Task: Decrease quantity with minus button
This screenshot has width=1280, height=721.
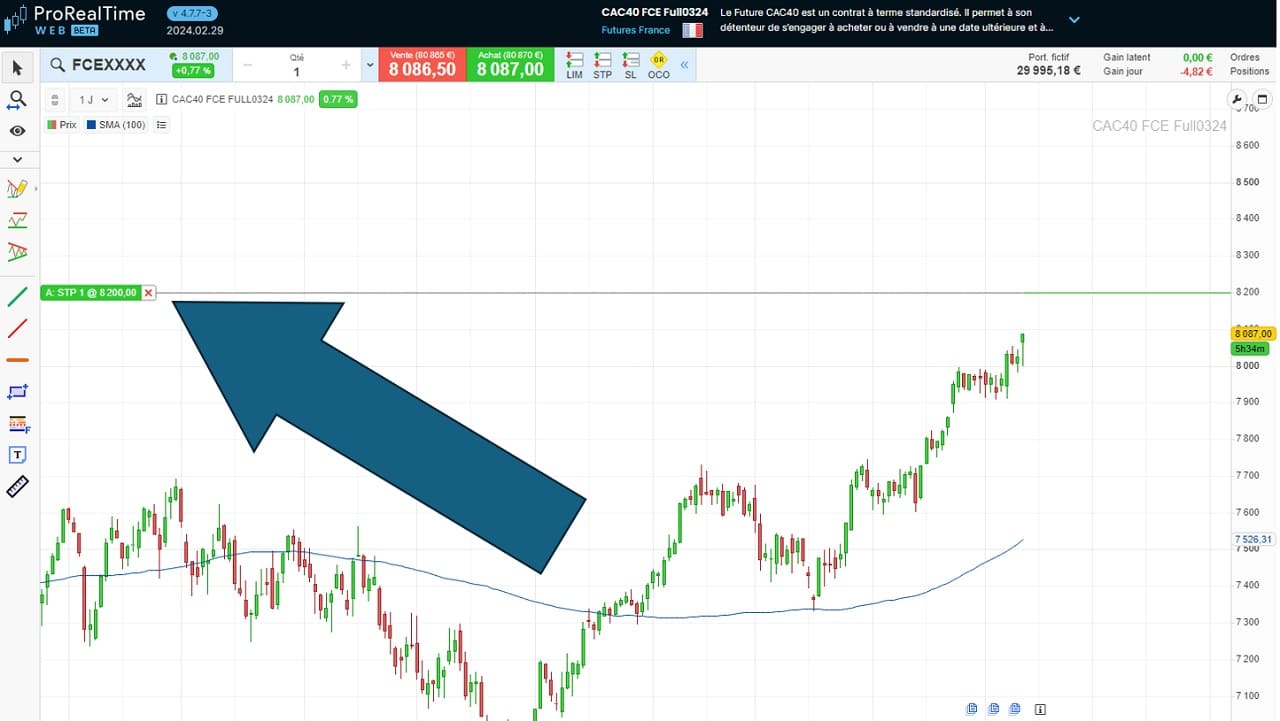Action: coord(247,65)
